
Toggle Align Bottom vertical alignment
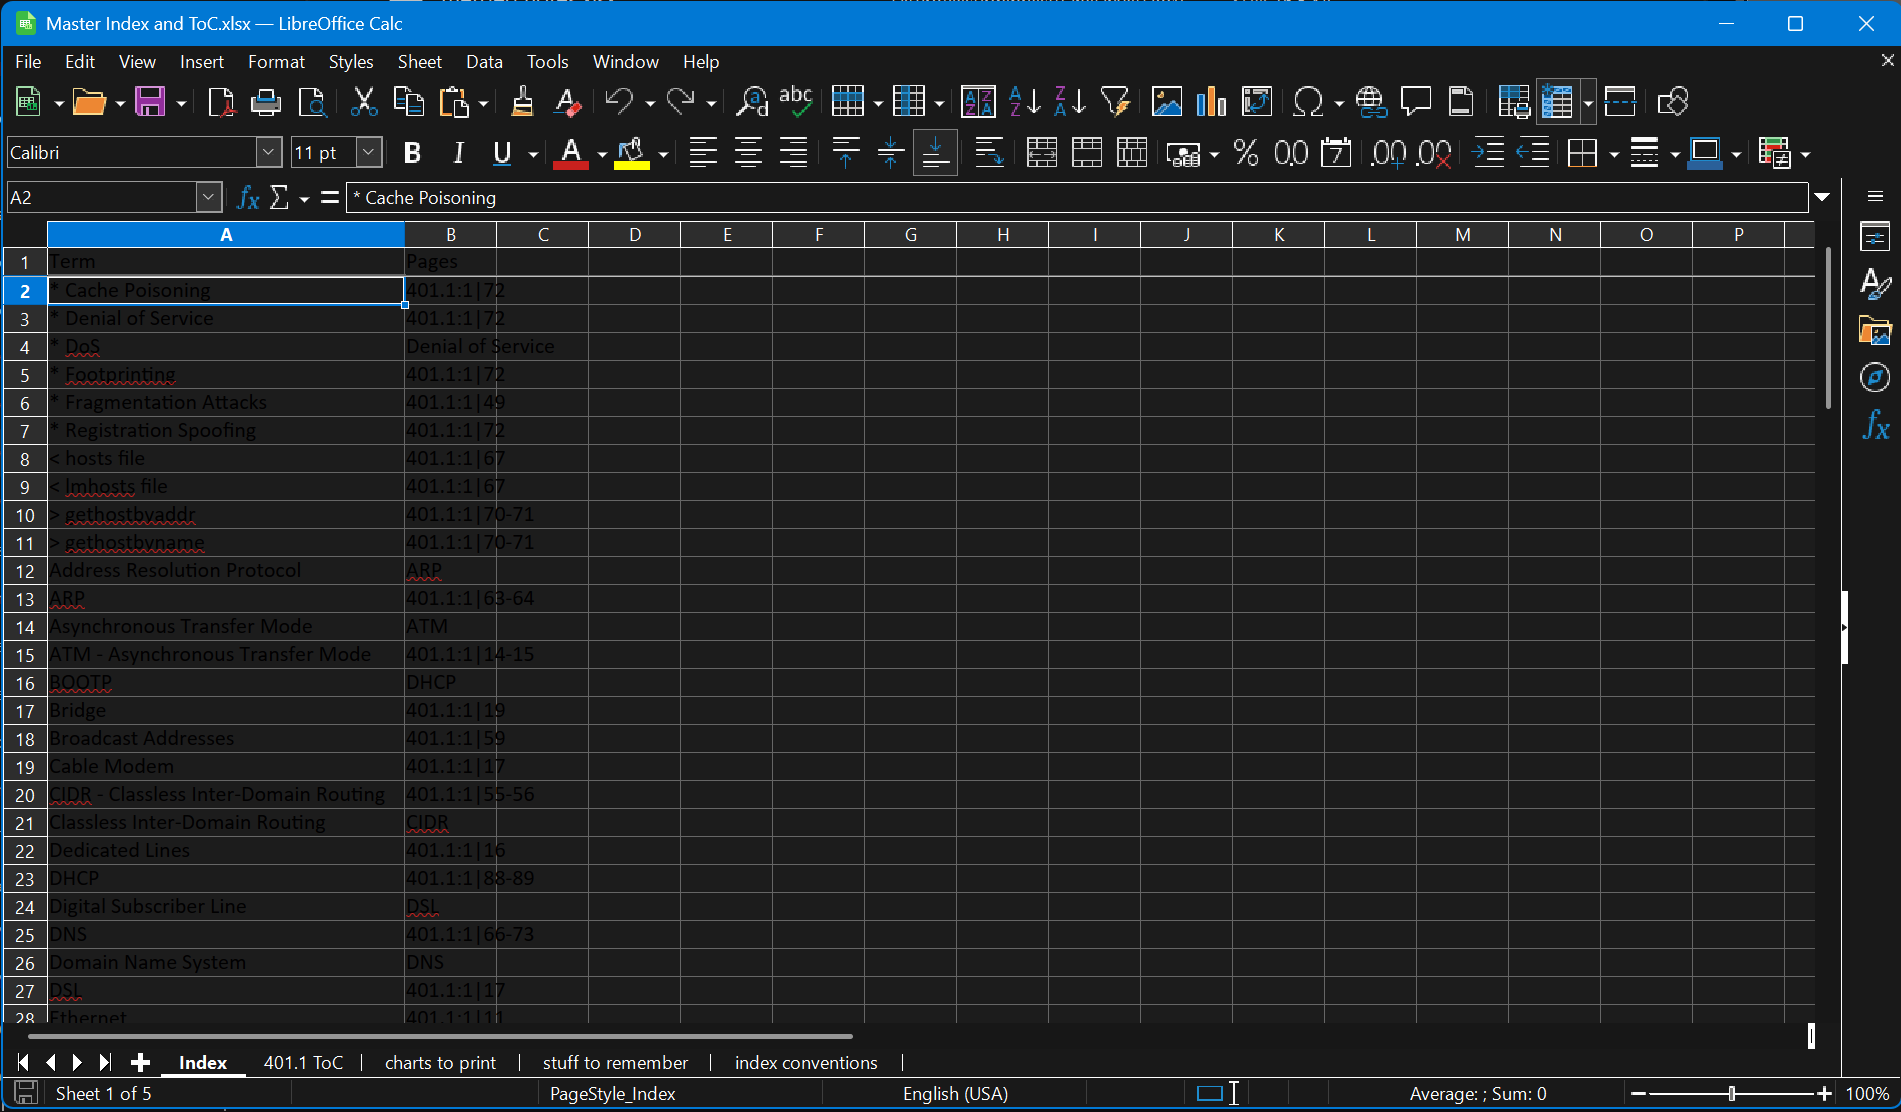(x=935, y=153)
